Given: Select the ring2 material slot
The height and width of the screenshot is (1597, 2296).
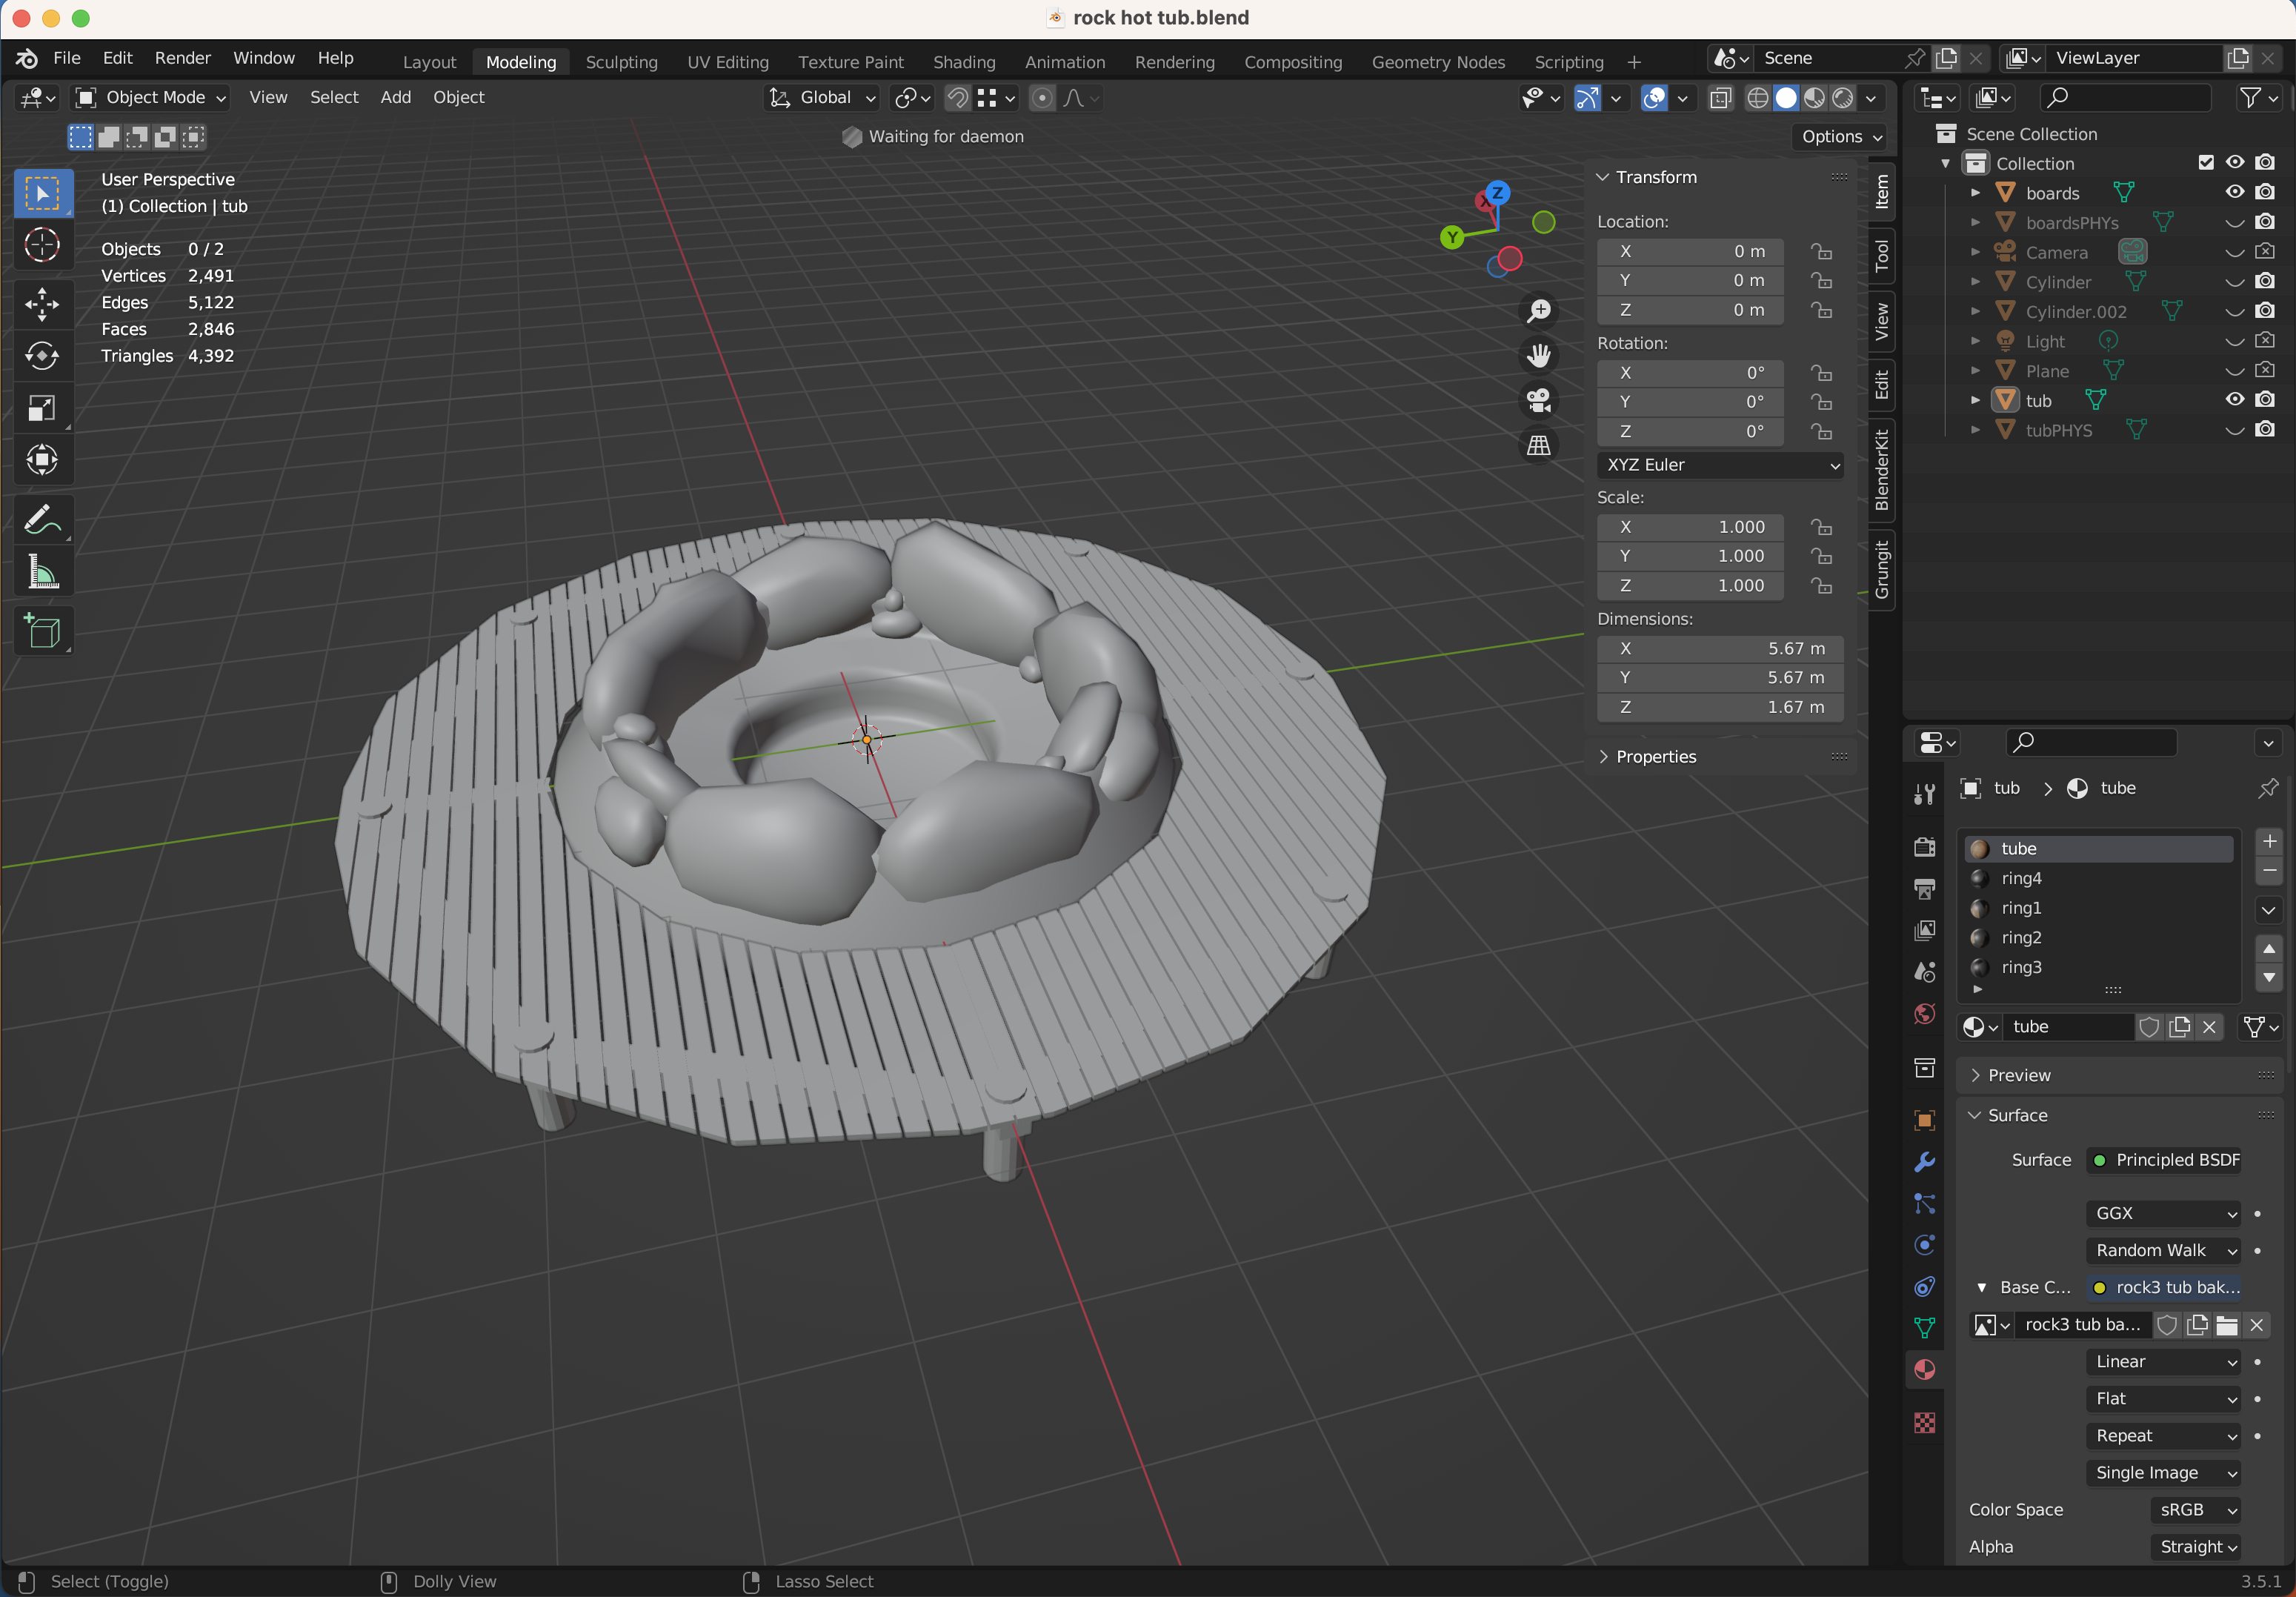Looking at the screenshot, I should pyautogui.click(x=2021, y=938).
